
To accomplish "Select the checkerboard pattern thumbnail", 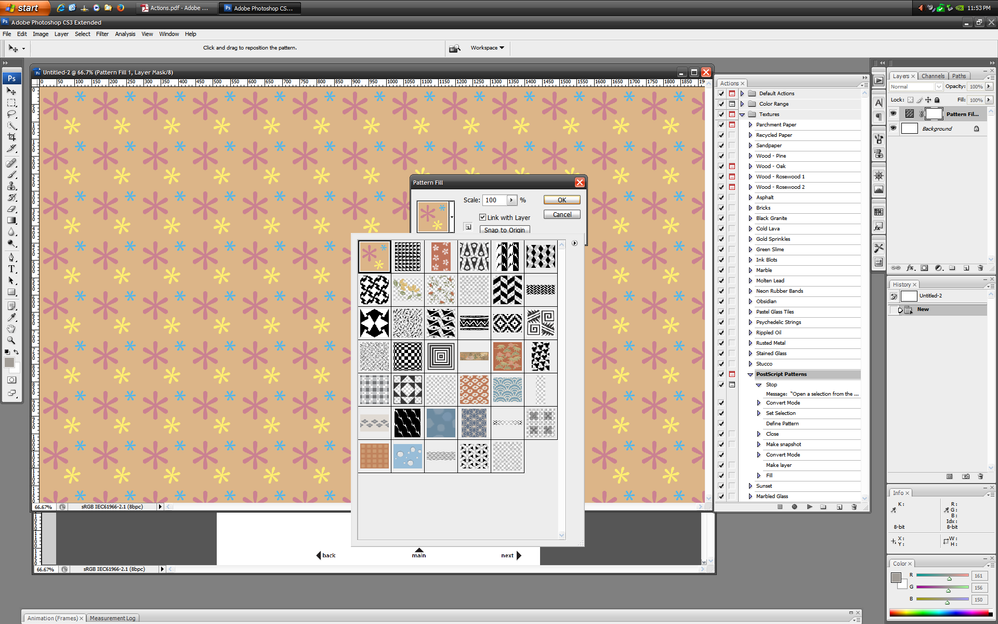I will click(407, 355).
